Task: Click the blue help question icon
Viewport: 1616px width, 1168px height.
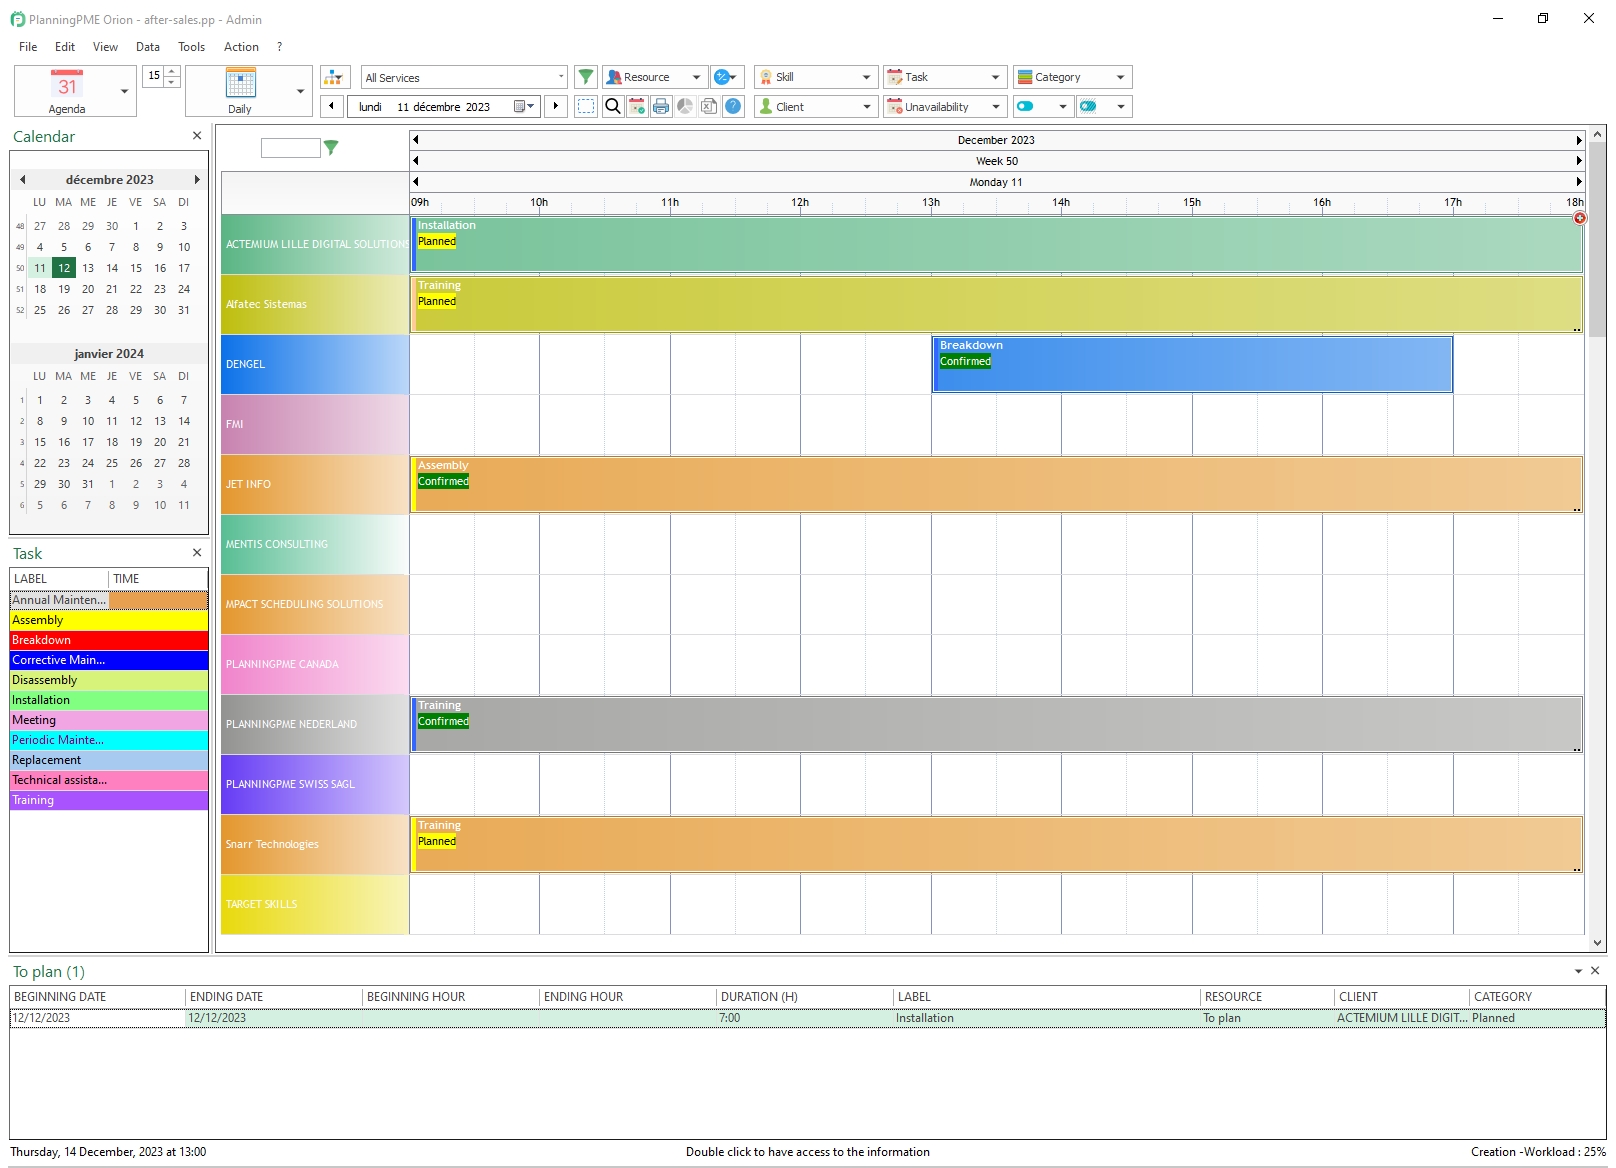Action: point(733,106)
